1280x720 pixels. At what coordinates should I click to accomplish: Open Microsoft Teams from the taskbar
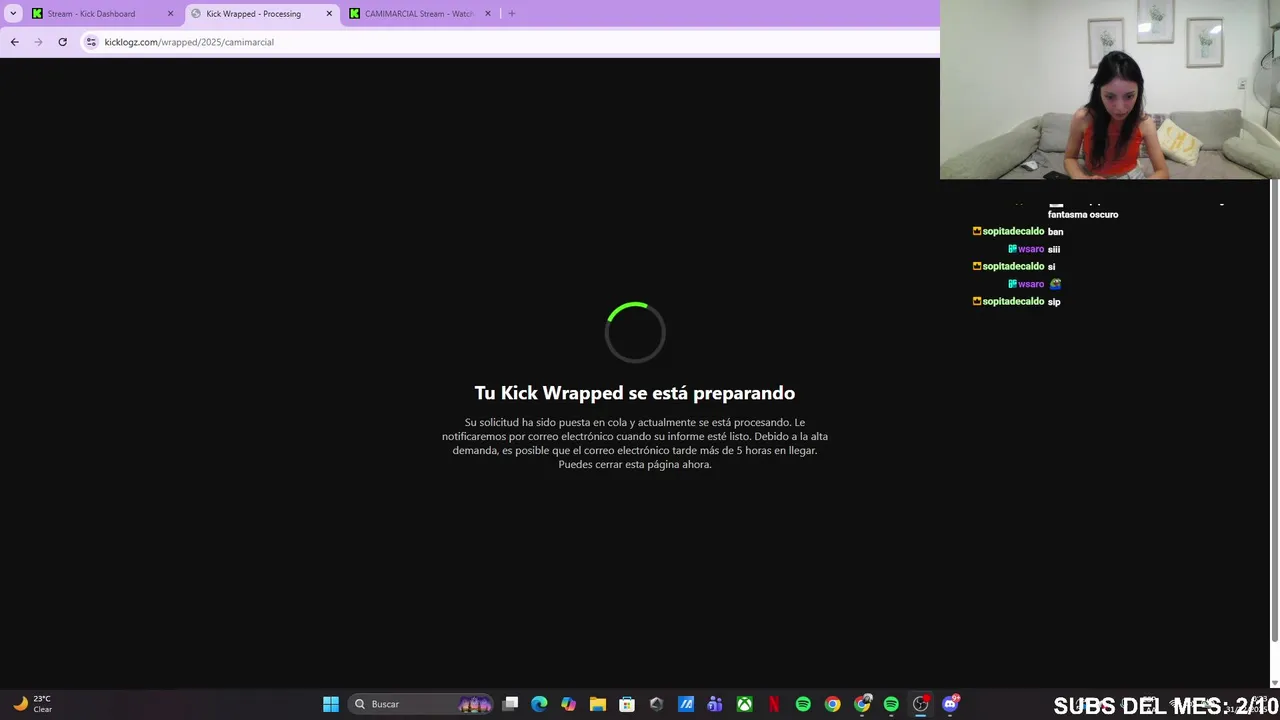pyautogui.click(x=715, y=704)
